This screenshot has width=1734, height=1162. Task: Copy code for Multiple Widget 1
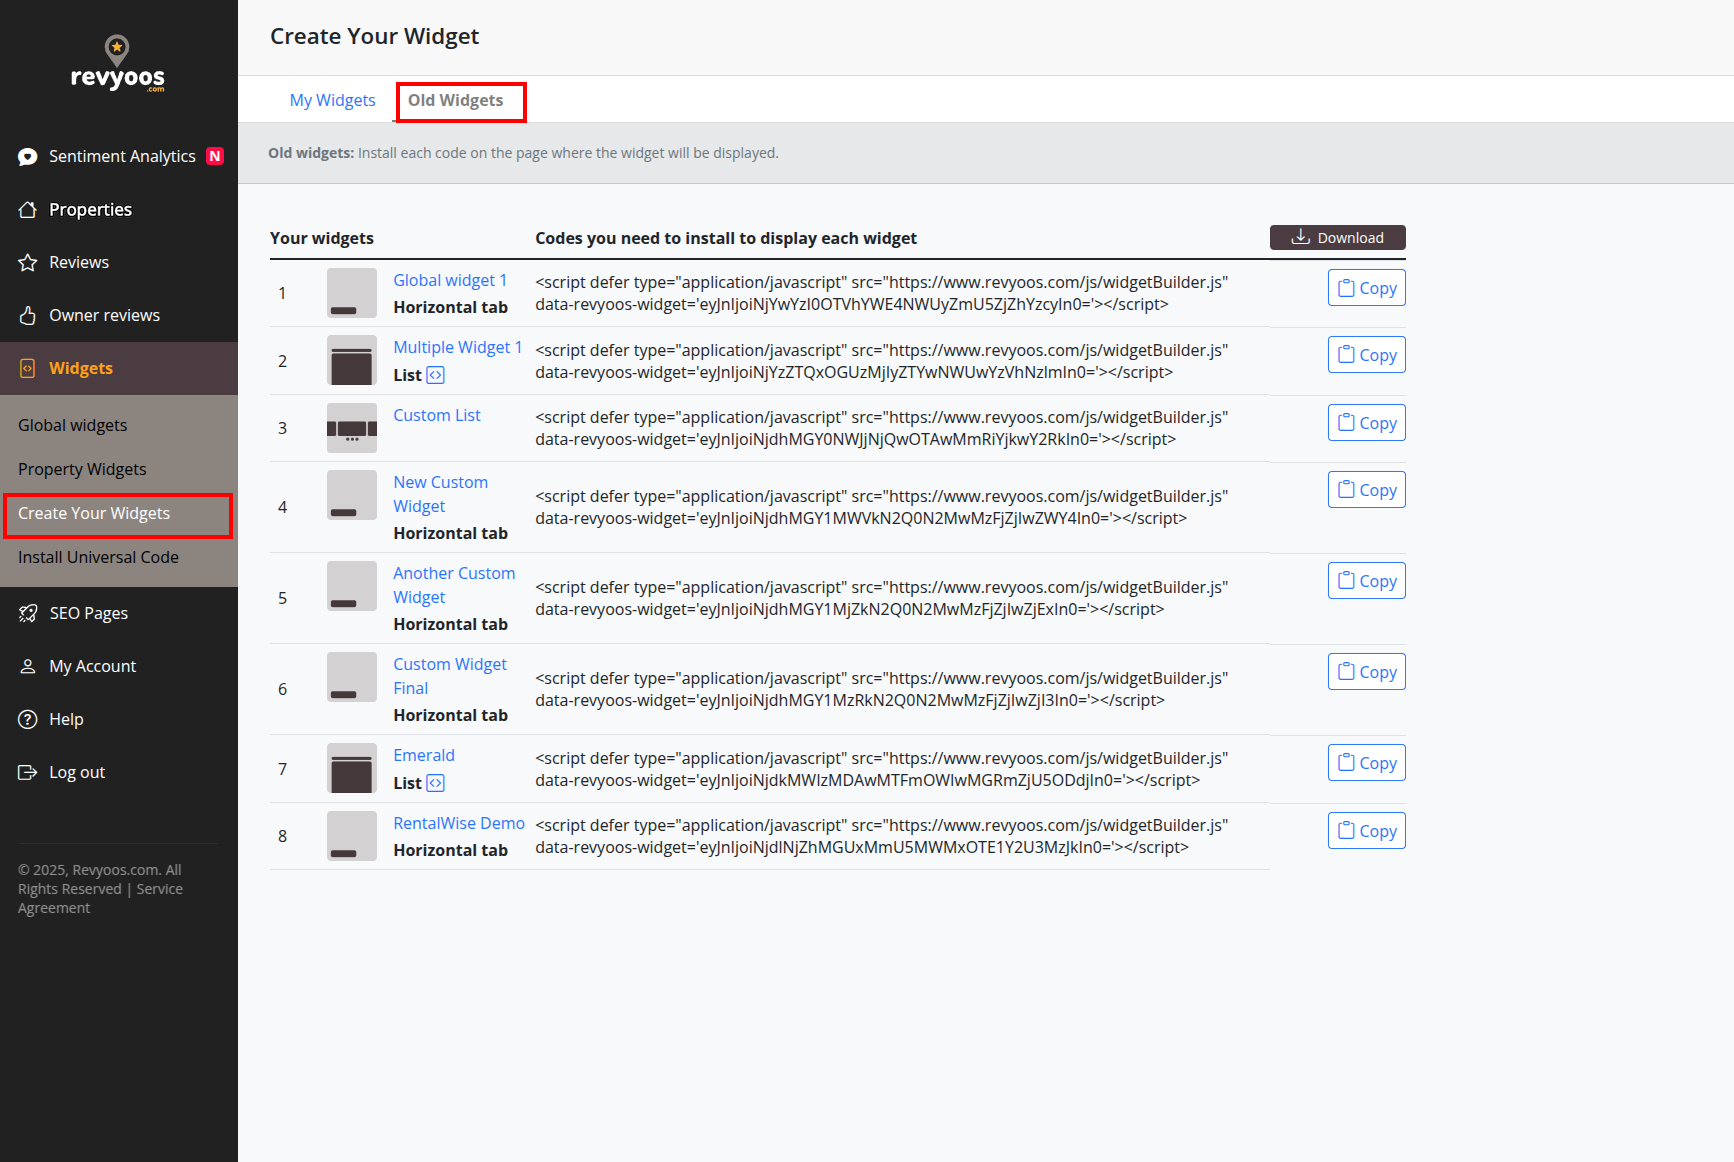[x=1367, y=355]
